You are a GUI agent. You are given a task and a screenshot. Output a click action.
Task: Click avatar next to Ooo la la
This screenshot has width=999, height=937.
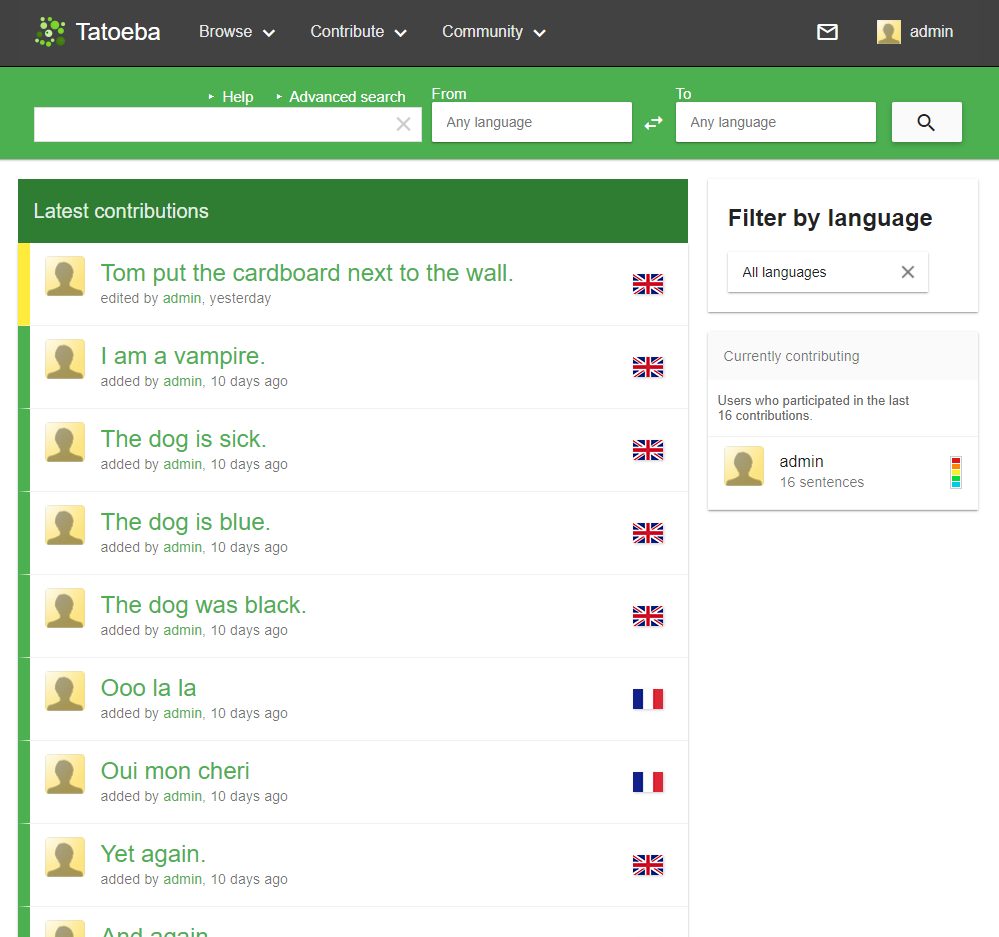point(65,691)
